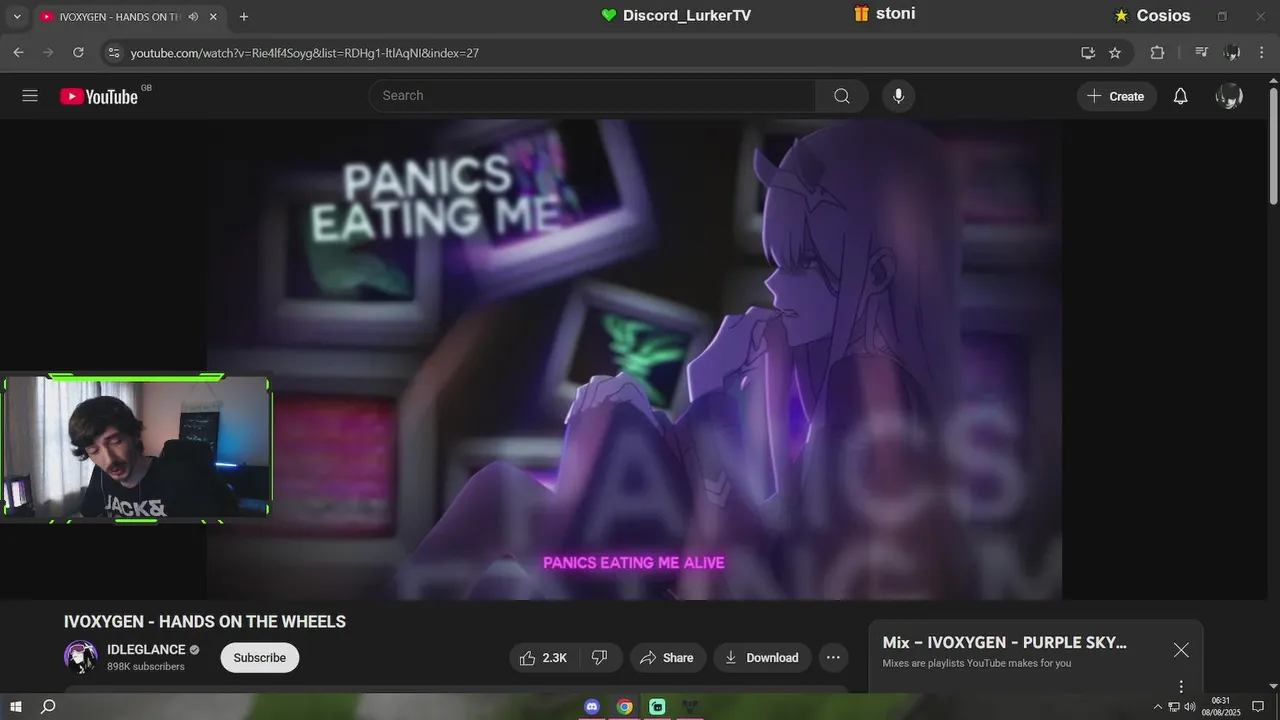Reload the page

(78, 52)
